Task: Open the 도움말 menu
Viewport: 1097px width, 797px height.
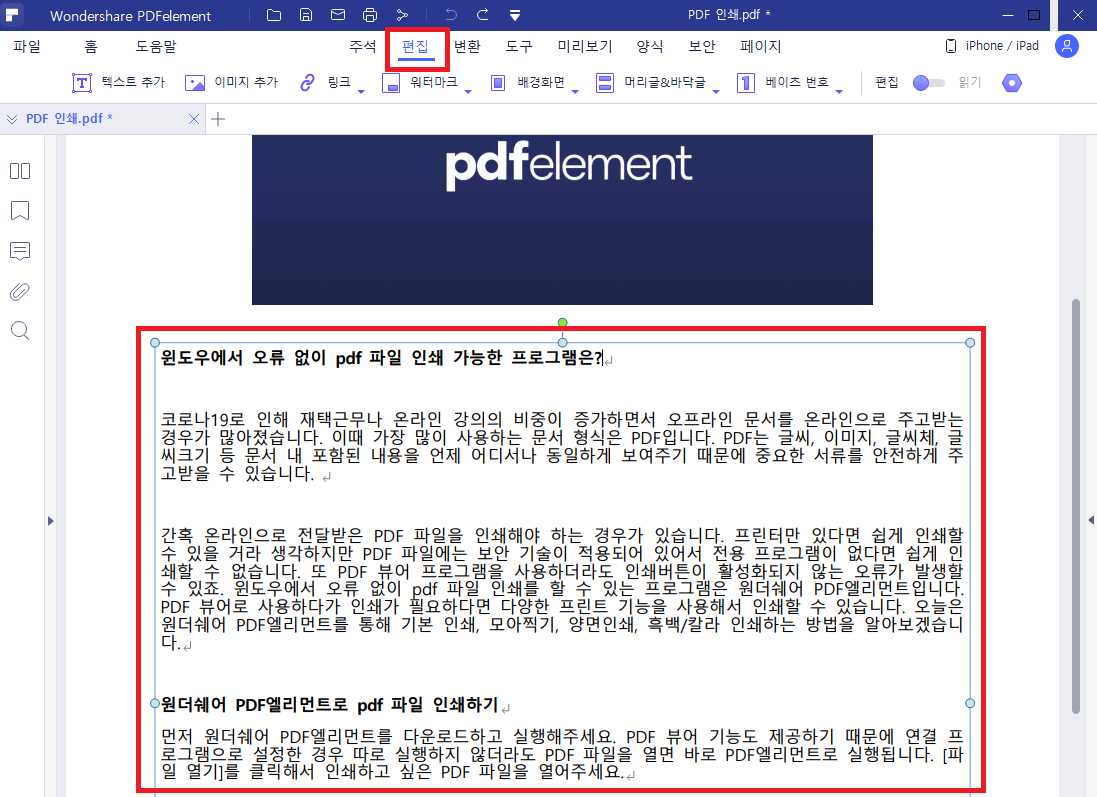Action: (x=156, y=46)
